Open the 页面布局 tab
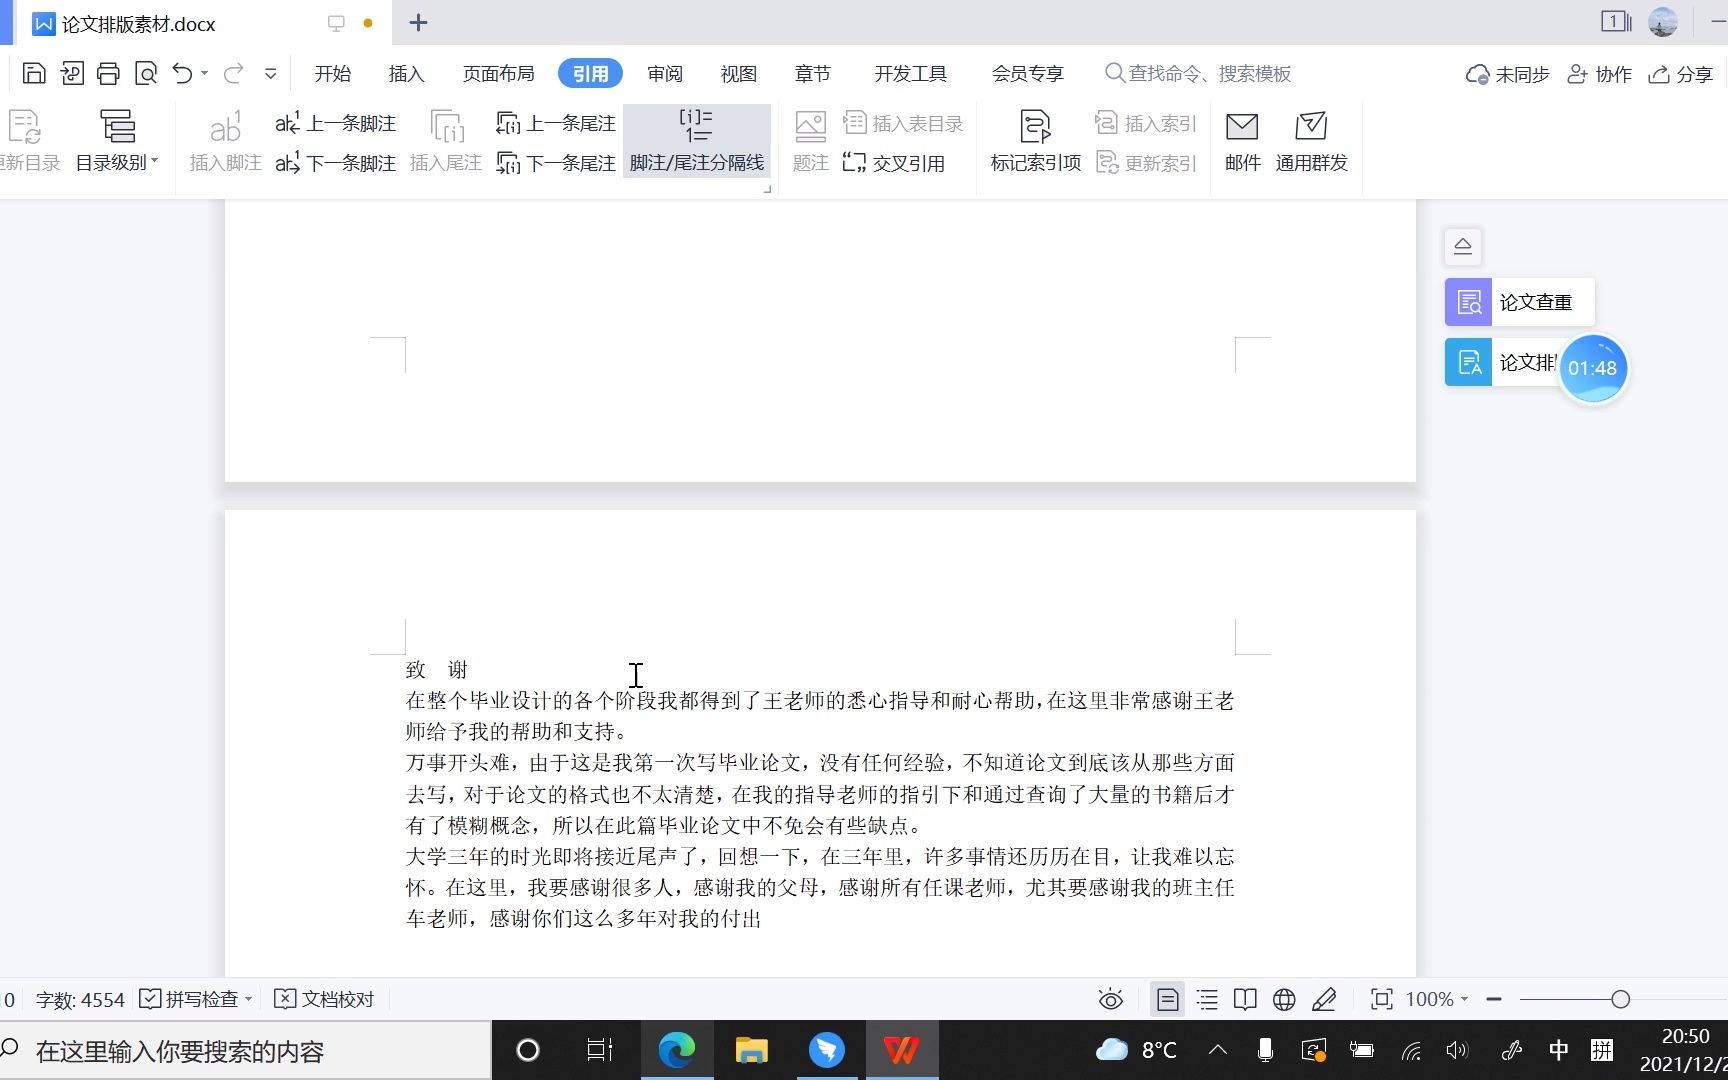Image resolution: width=1728 pixels, height=1080 pixels. tap(498, 73)
